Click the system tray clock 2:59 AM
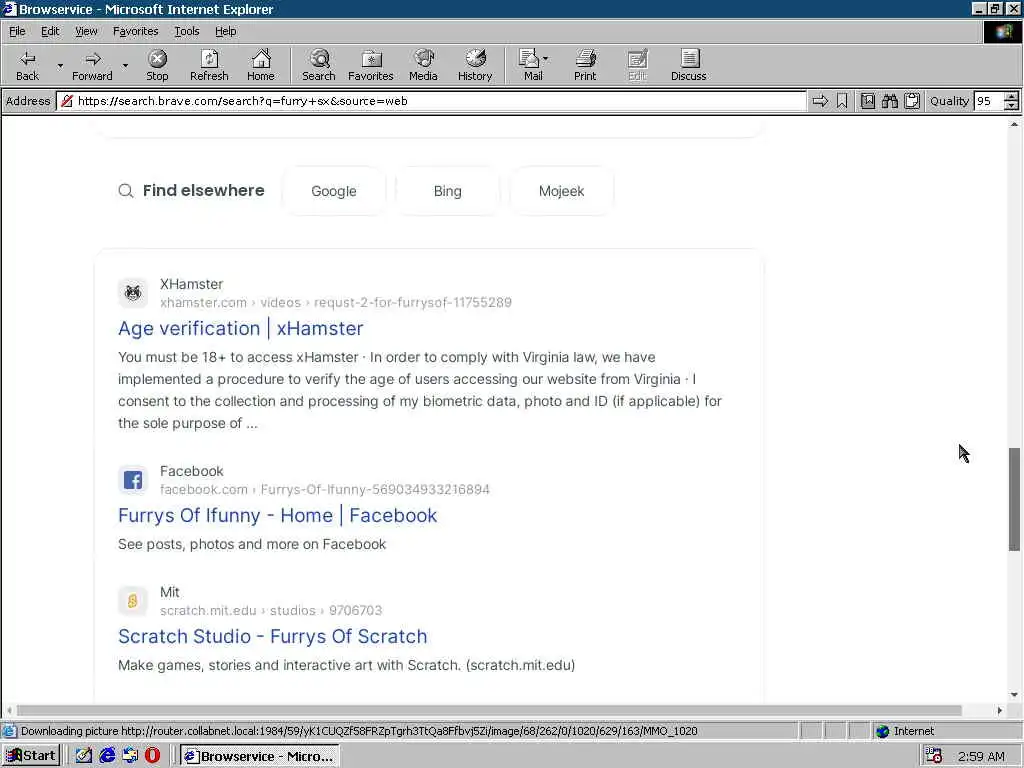This screenshot has height=768, width=1024. coord(981,756)
